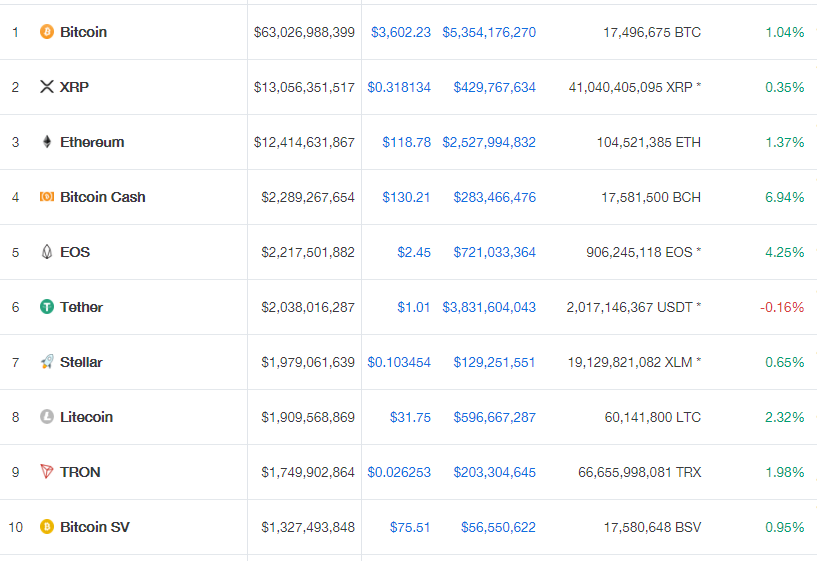Open the Stellar name link
This screenshot has height=561, width=817.
(81, 362)
